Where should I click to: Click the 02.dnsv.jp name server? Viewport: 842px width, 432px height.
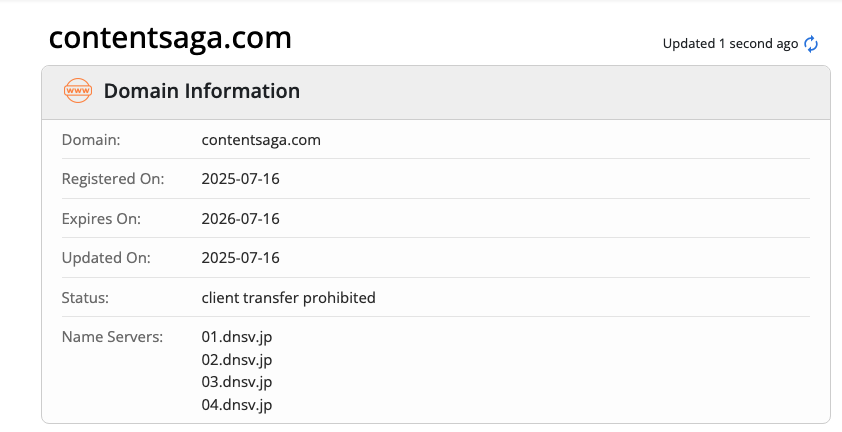pos(237,359)
